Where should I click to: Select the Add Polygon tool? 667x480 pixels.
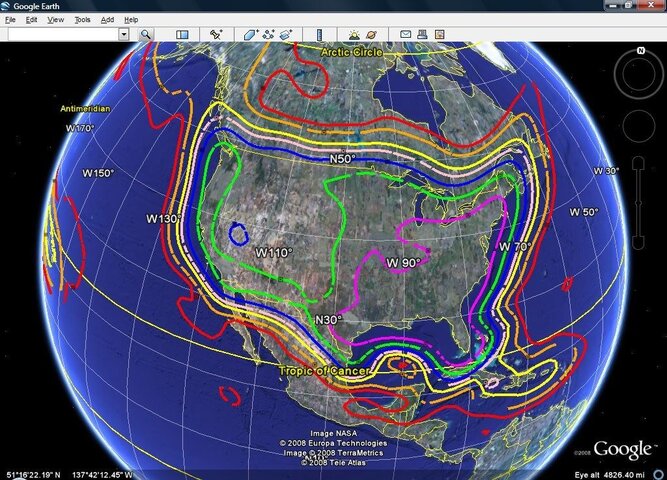pos(251,34)
